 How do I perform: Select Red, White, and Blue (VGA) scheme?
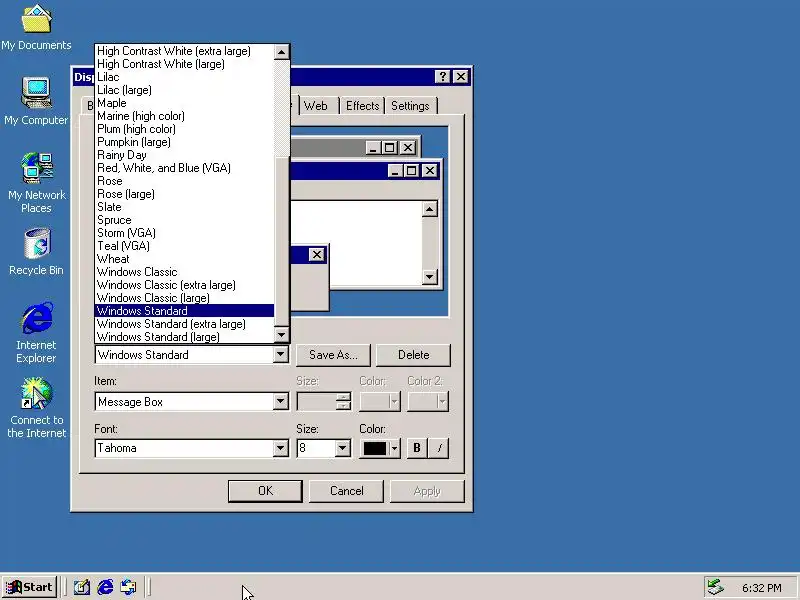click(x=184, y=168)
